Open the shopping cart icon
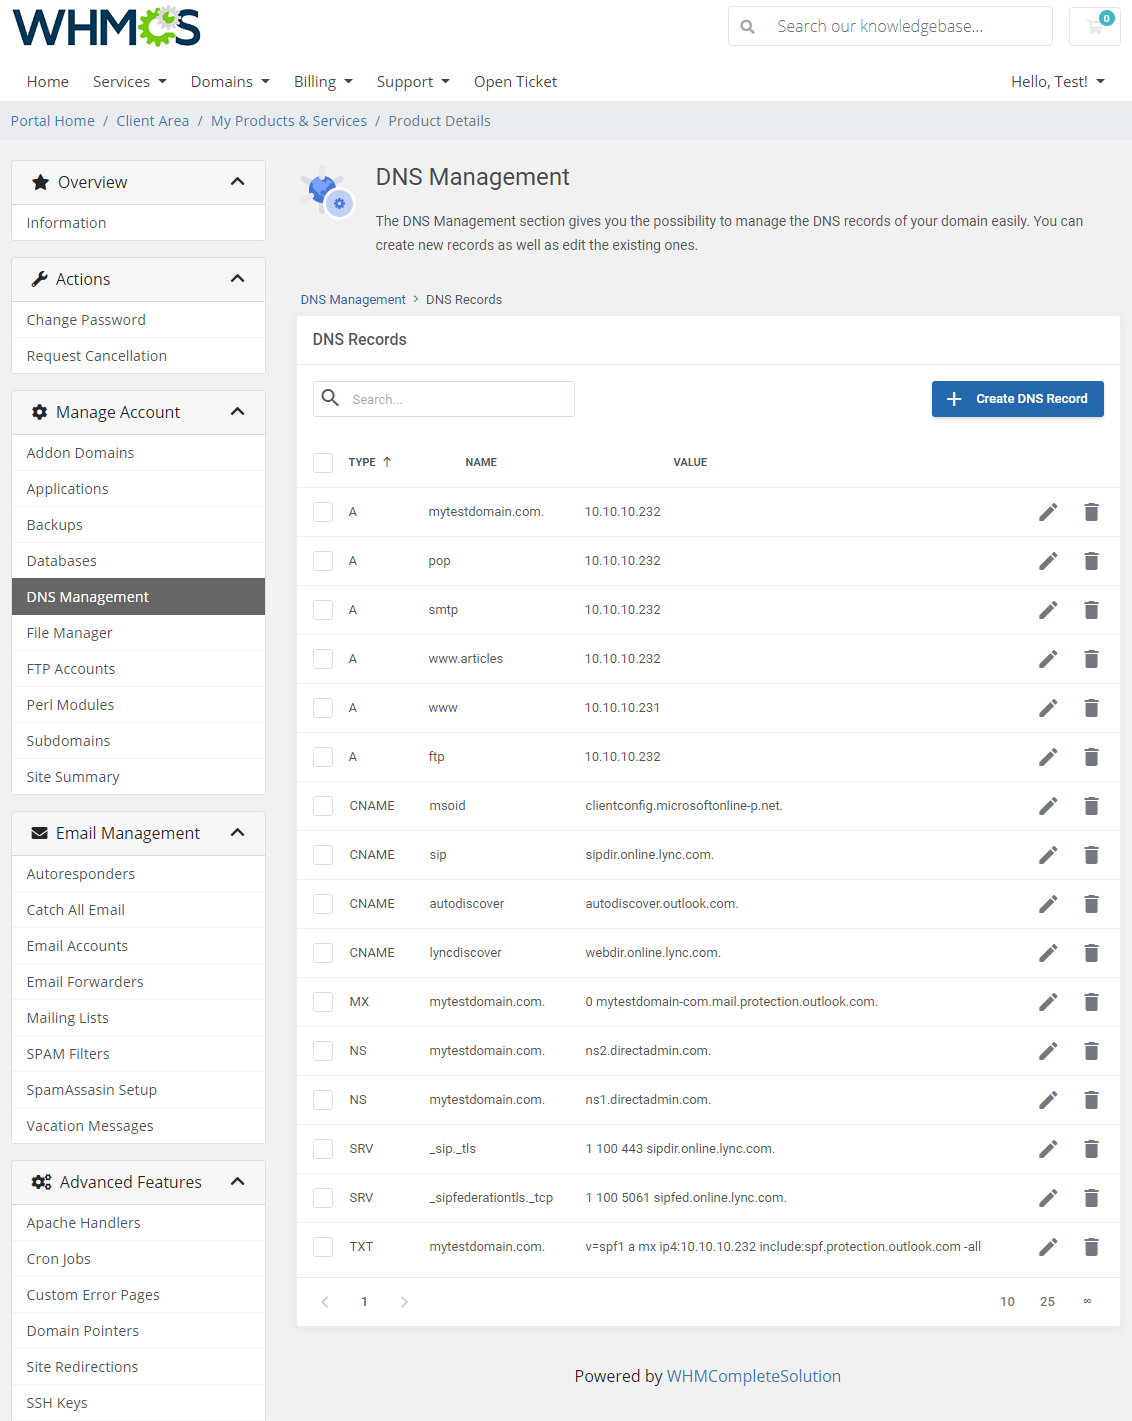 coord(1094,26)
